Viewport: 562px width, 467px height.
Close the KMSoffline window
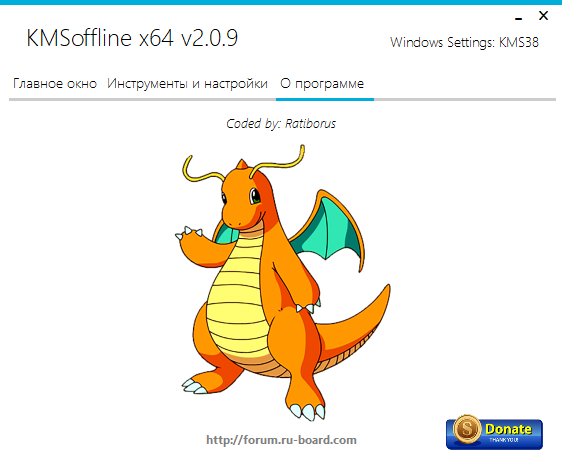pos(543,16)
